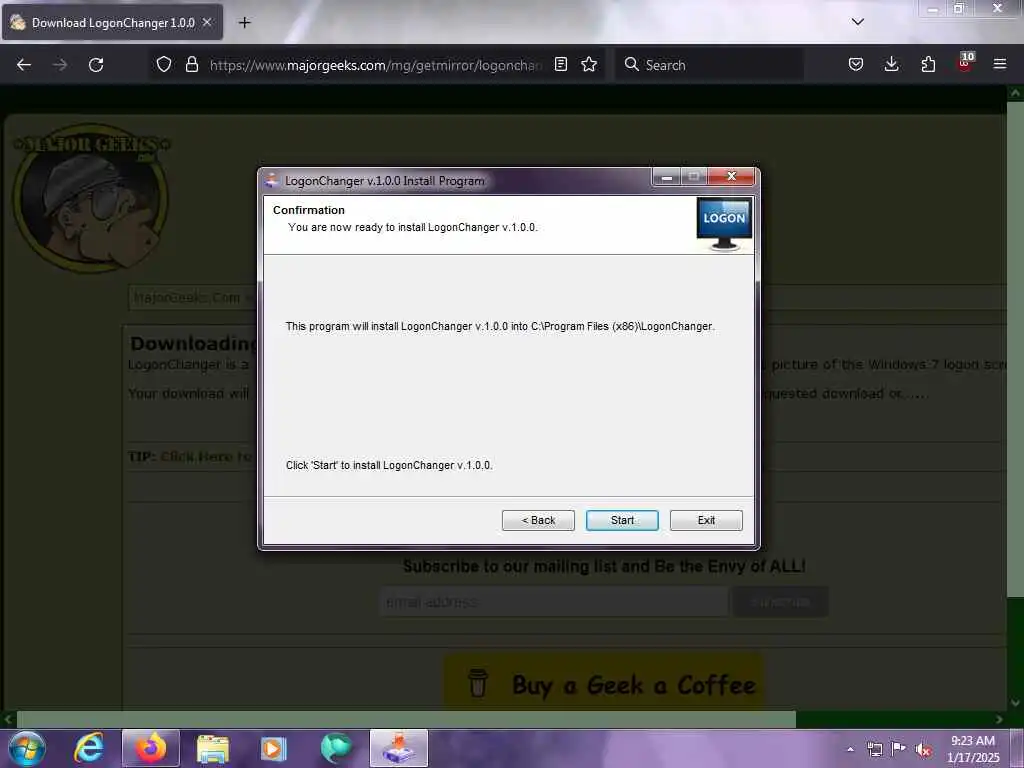
Task: Click the email address field on page
Action: click(553, 601)
